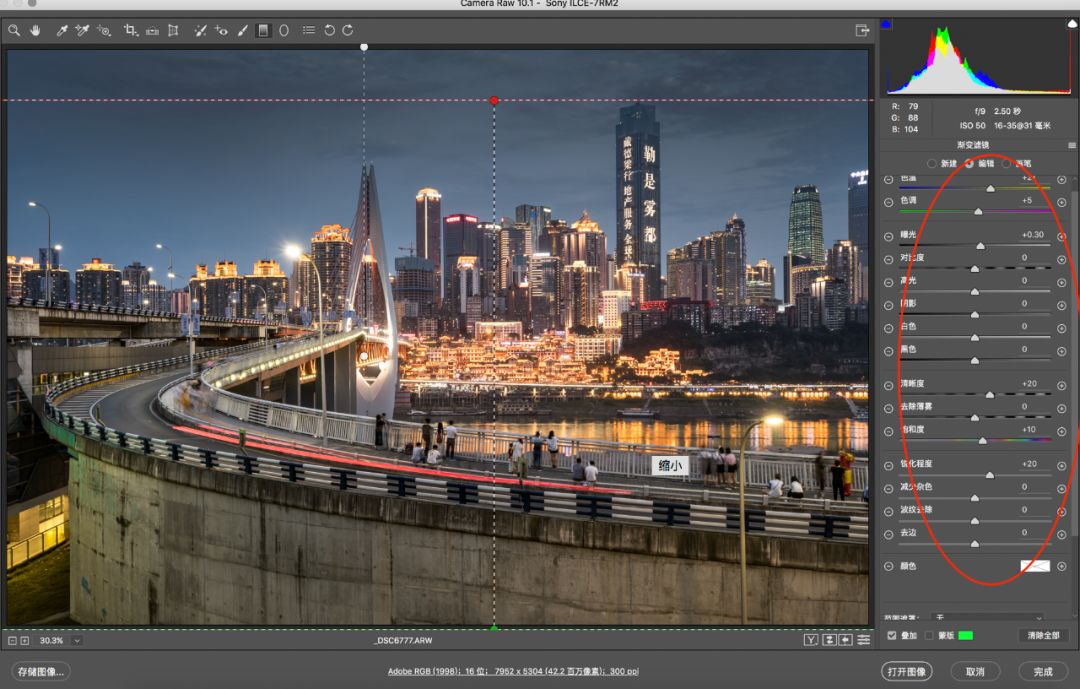Click the white guide handle above the photo
This screenshot has height=689, width=1080.
point(364,48)
